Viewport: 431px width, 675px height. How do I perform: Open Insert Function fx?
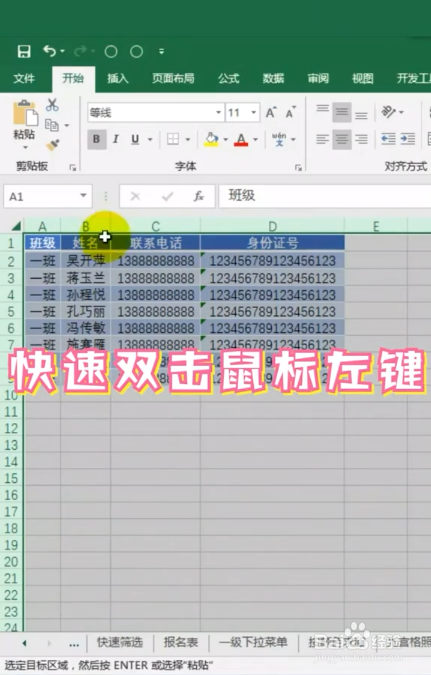tap(198, 196)
